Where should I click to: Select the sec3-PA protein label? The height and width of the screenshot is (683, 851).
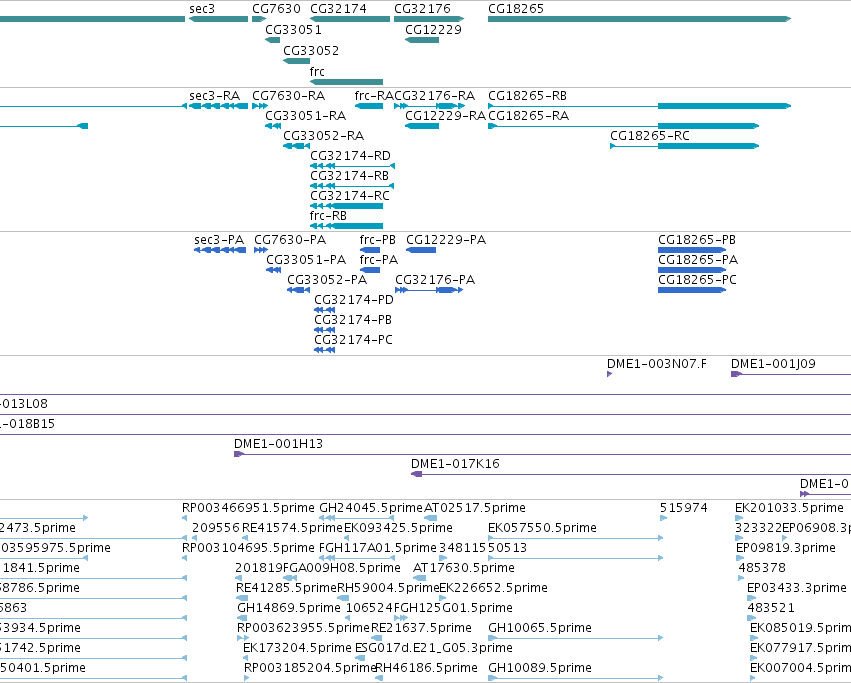(x=219, y=240)
